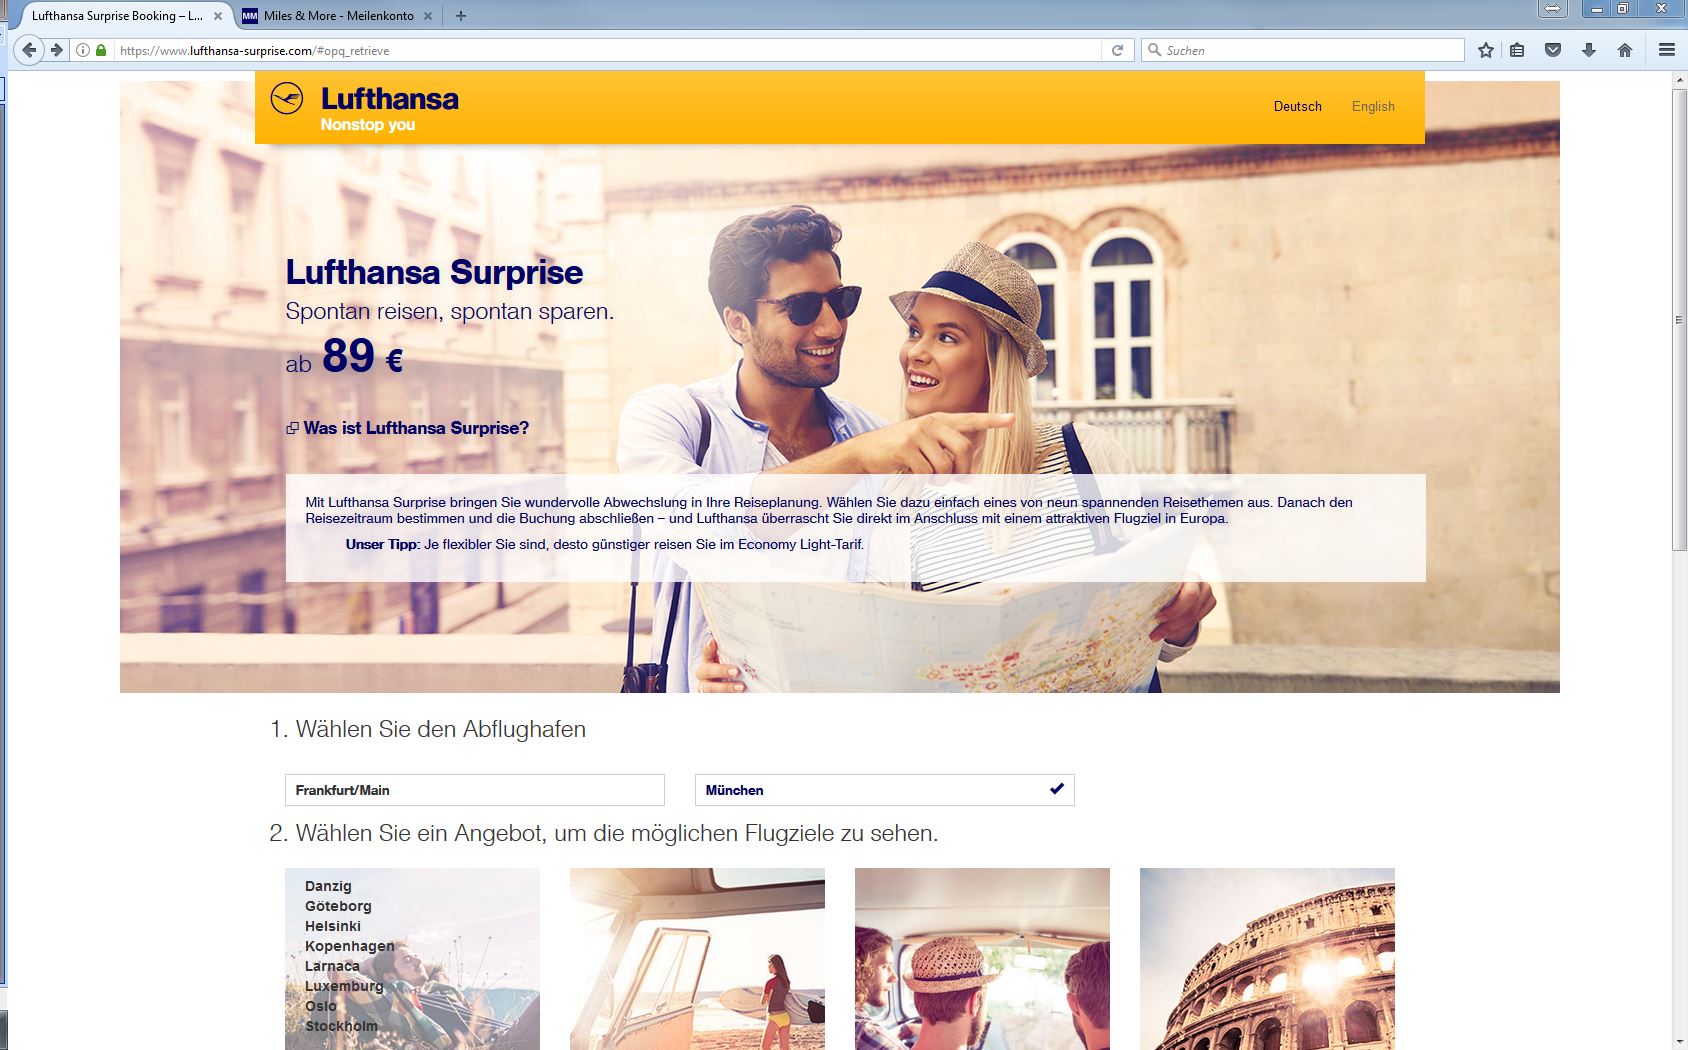Bookmark this page with star icon
Viewport: 1688px width, 1050px height.
click(x=1486, y=50)
